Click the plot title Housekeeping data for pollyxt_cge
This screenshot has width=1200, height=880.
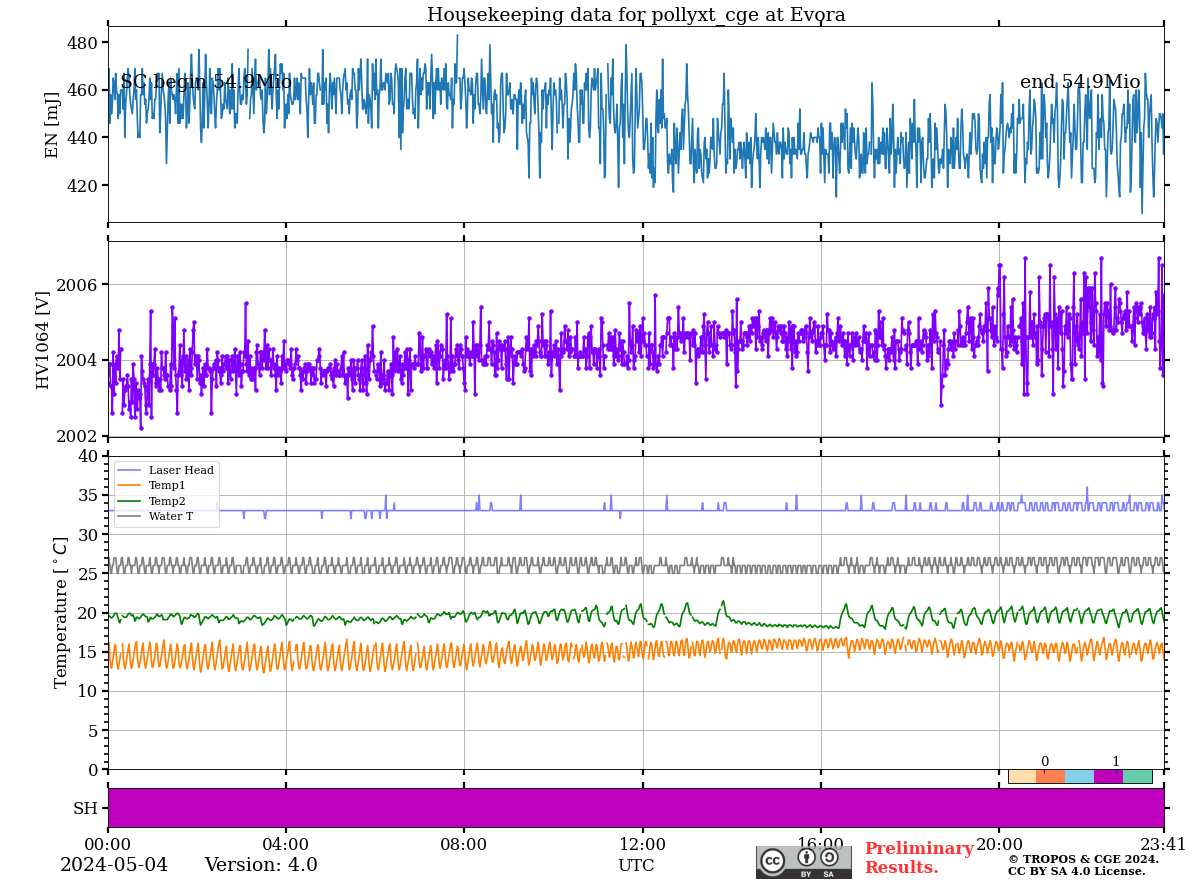(636, 15)
